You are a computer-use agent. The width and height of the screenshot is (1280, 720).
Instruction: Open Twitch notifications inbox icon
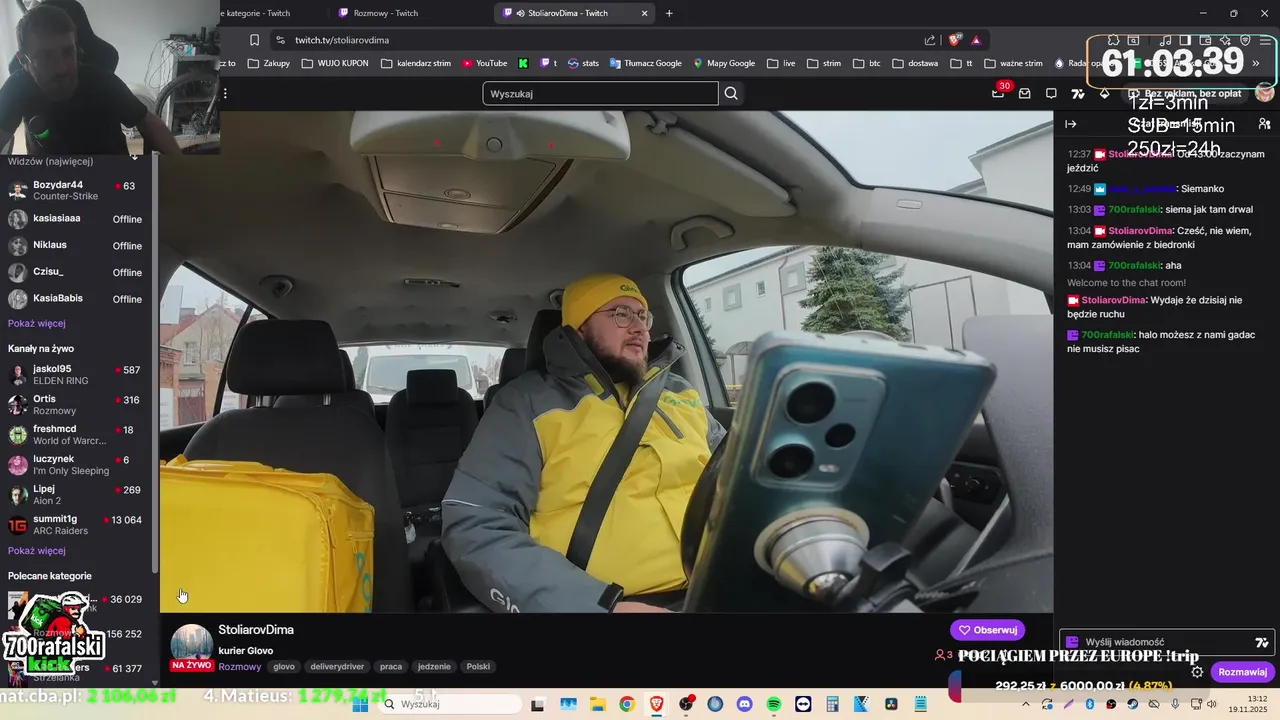pos(1024,93)
